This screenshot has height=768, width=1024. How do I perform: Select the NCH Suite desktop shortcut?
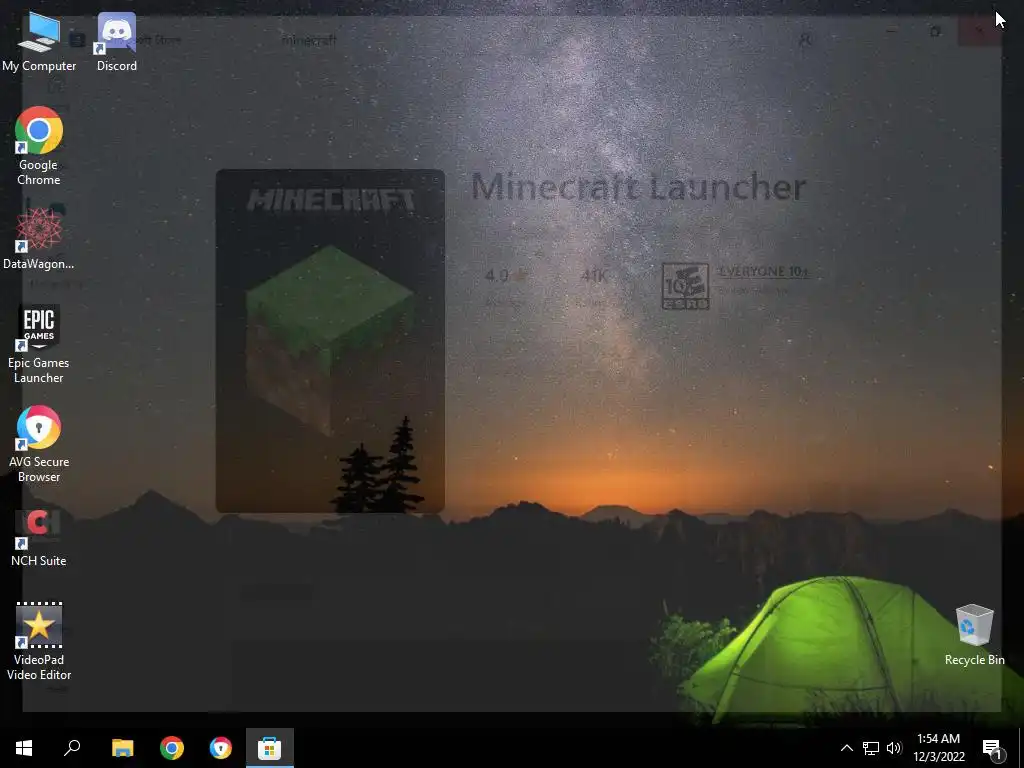click(39, 537)
